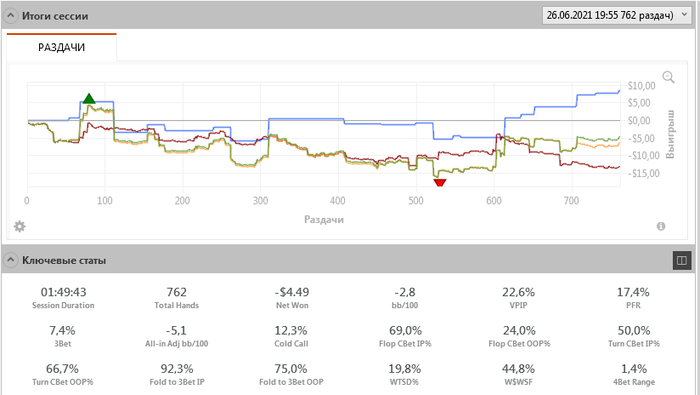Viewport: 700px width, 395px height.
Task: Click the green peak triangle marker
Action: 89,99
